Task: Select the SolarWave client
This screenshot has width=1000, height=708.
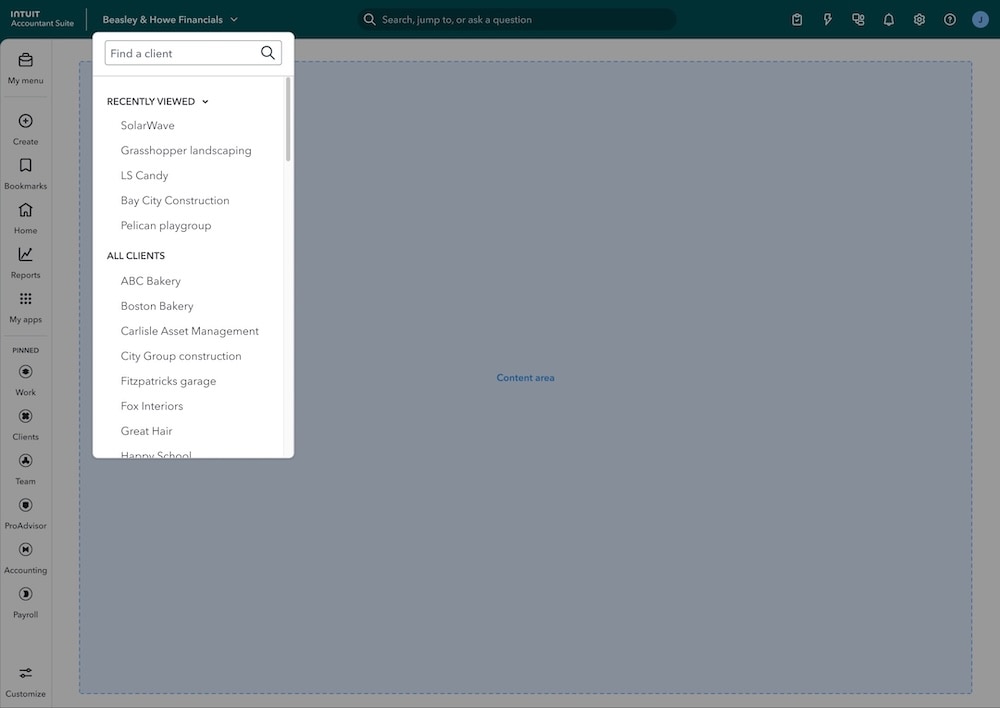Action: (x=147, y=125)
